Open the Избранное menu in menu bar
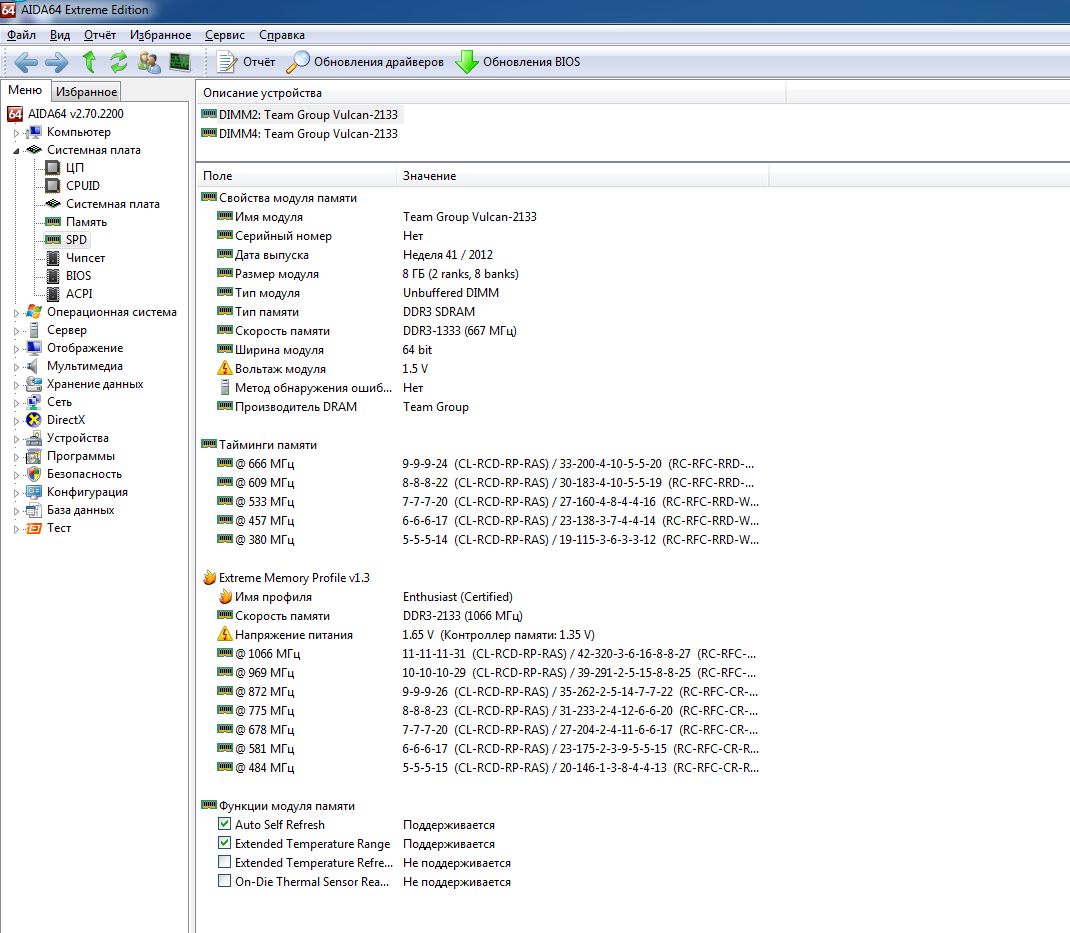 tap(160, 35)
